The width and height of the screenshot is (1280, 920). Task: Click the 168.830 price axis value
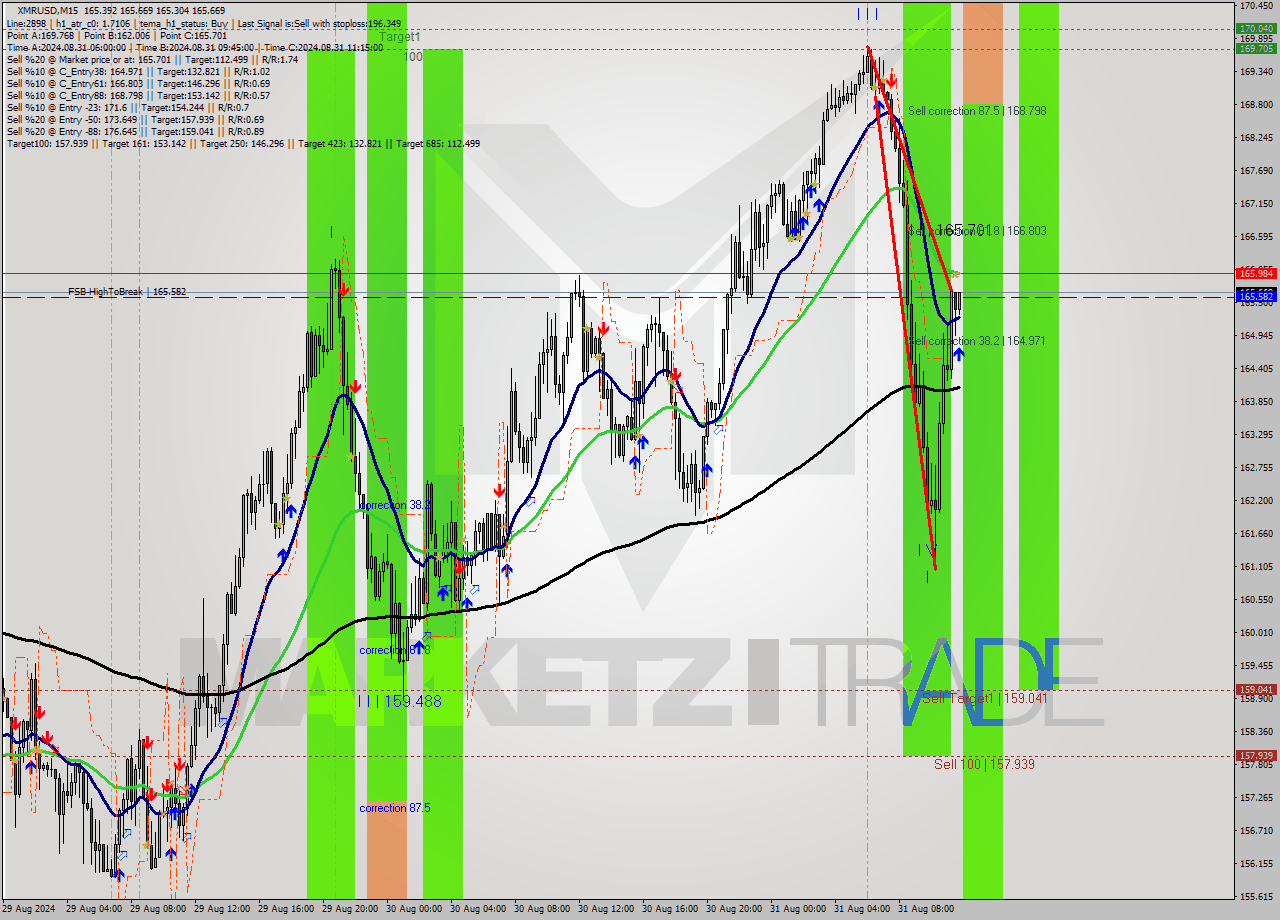click(x=1256, y=105)
